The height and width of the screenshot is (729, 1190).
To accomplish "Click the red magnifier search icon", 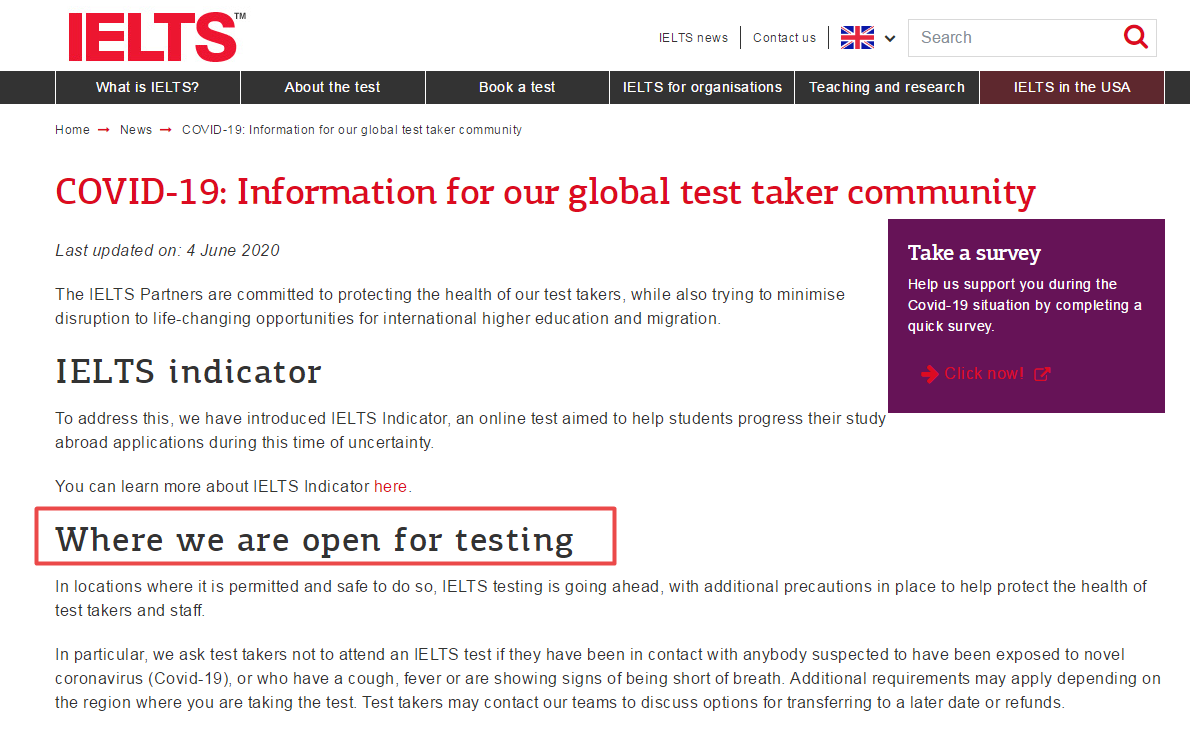I will coord(1135,37).
